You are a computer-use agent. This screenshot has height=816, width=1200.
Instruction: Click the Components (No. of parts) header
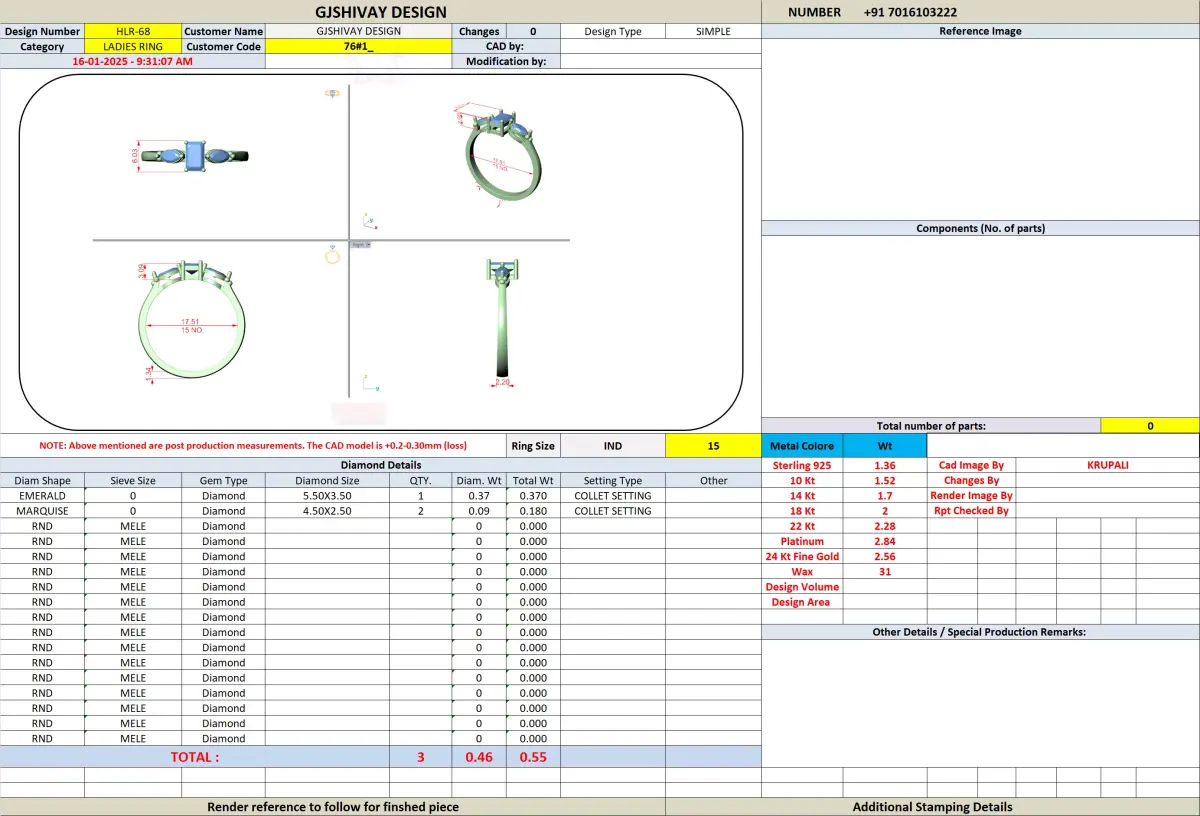pos(980,228)
